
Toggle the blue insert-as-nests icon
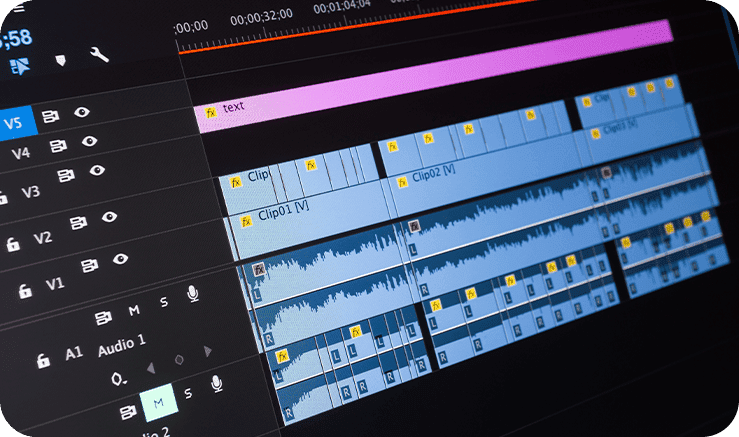[x=20, y=66]
